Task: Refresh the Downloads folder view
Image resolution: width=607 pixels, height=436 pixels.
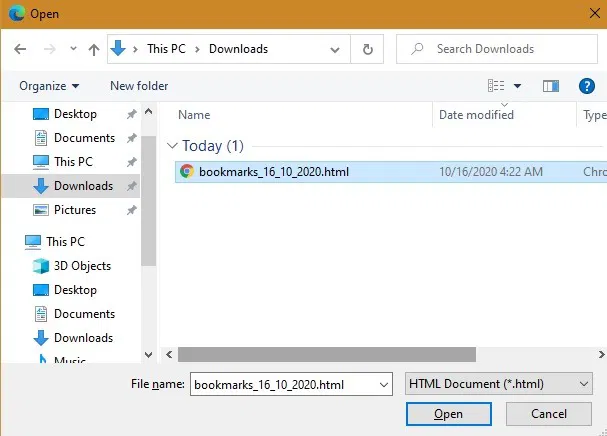Action: tap(367, 49)
